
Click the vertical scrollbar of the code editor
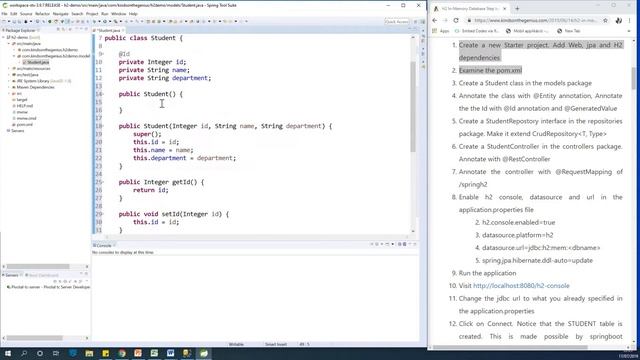click(413, 106)
